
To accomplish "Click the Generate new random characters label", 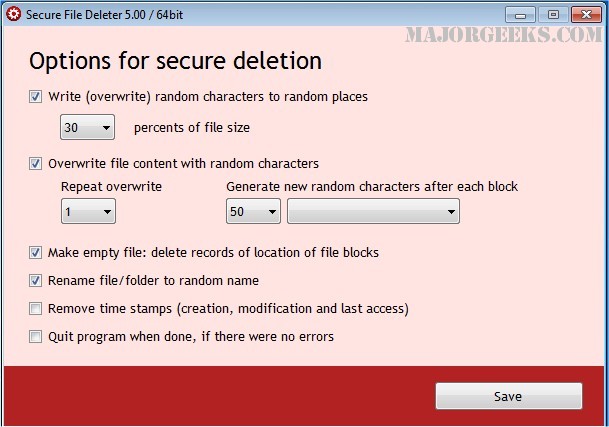I will [x=372, y=187].
